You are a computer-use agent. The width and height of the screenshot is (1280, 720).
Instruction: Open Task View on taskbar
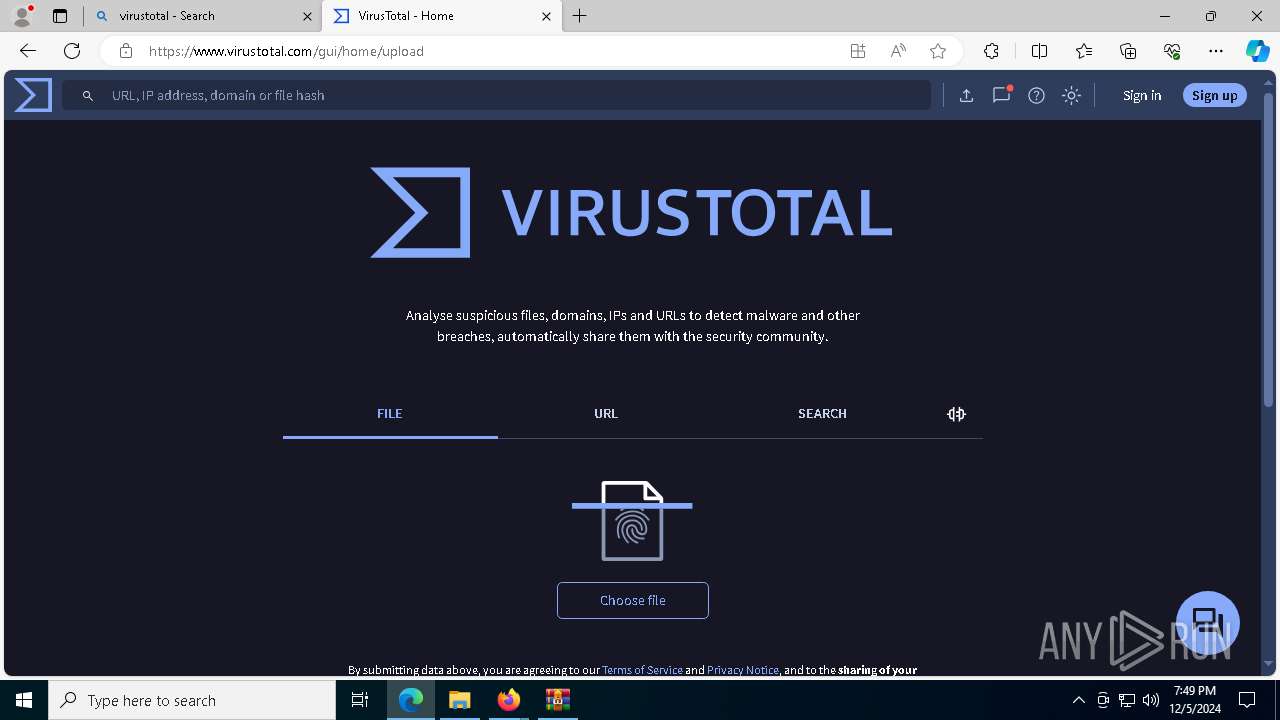point(360,700)
